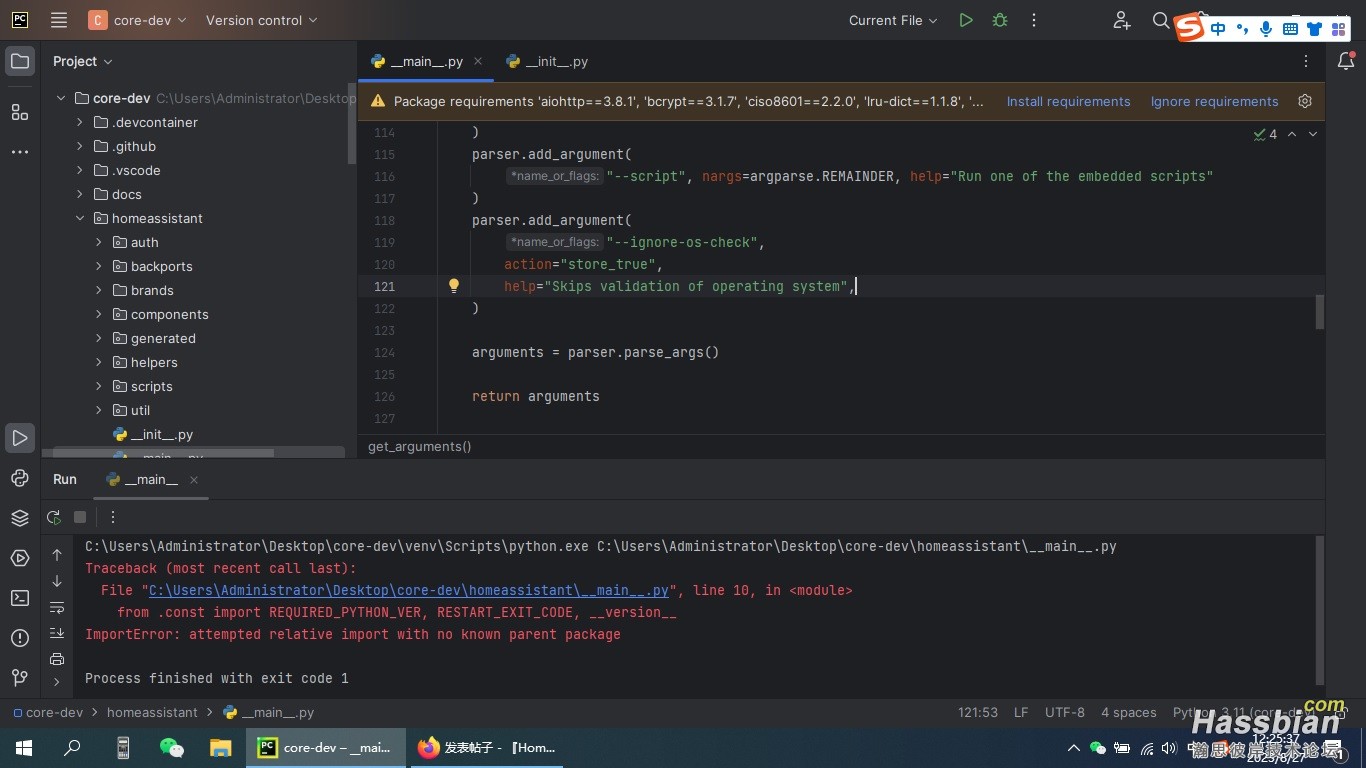Open the Terminal tool window icon

20,598
